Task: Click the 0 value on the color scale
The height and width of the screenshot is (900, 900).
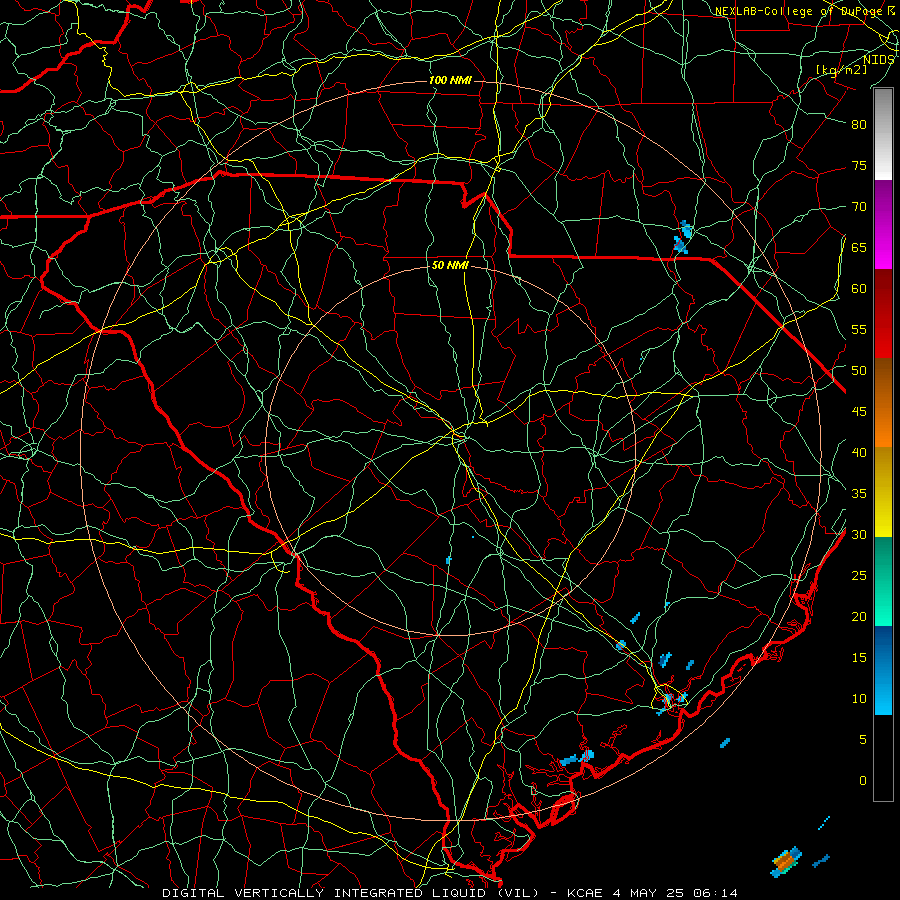Action: (863, 781)
